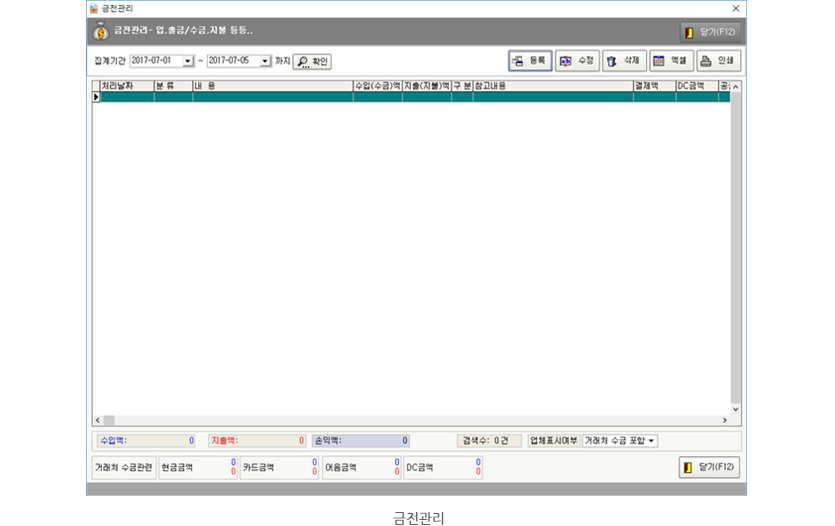Click the 수정 (edit) toolbar button

pos(577,61)
